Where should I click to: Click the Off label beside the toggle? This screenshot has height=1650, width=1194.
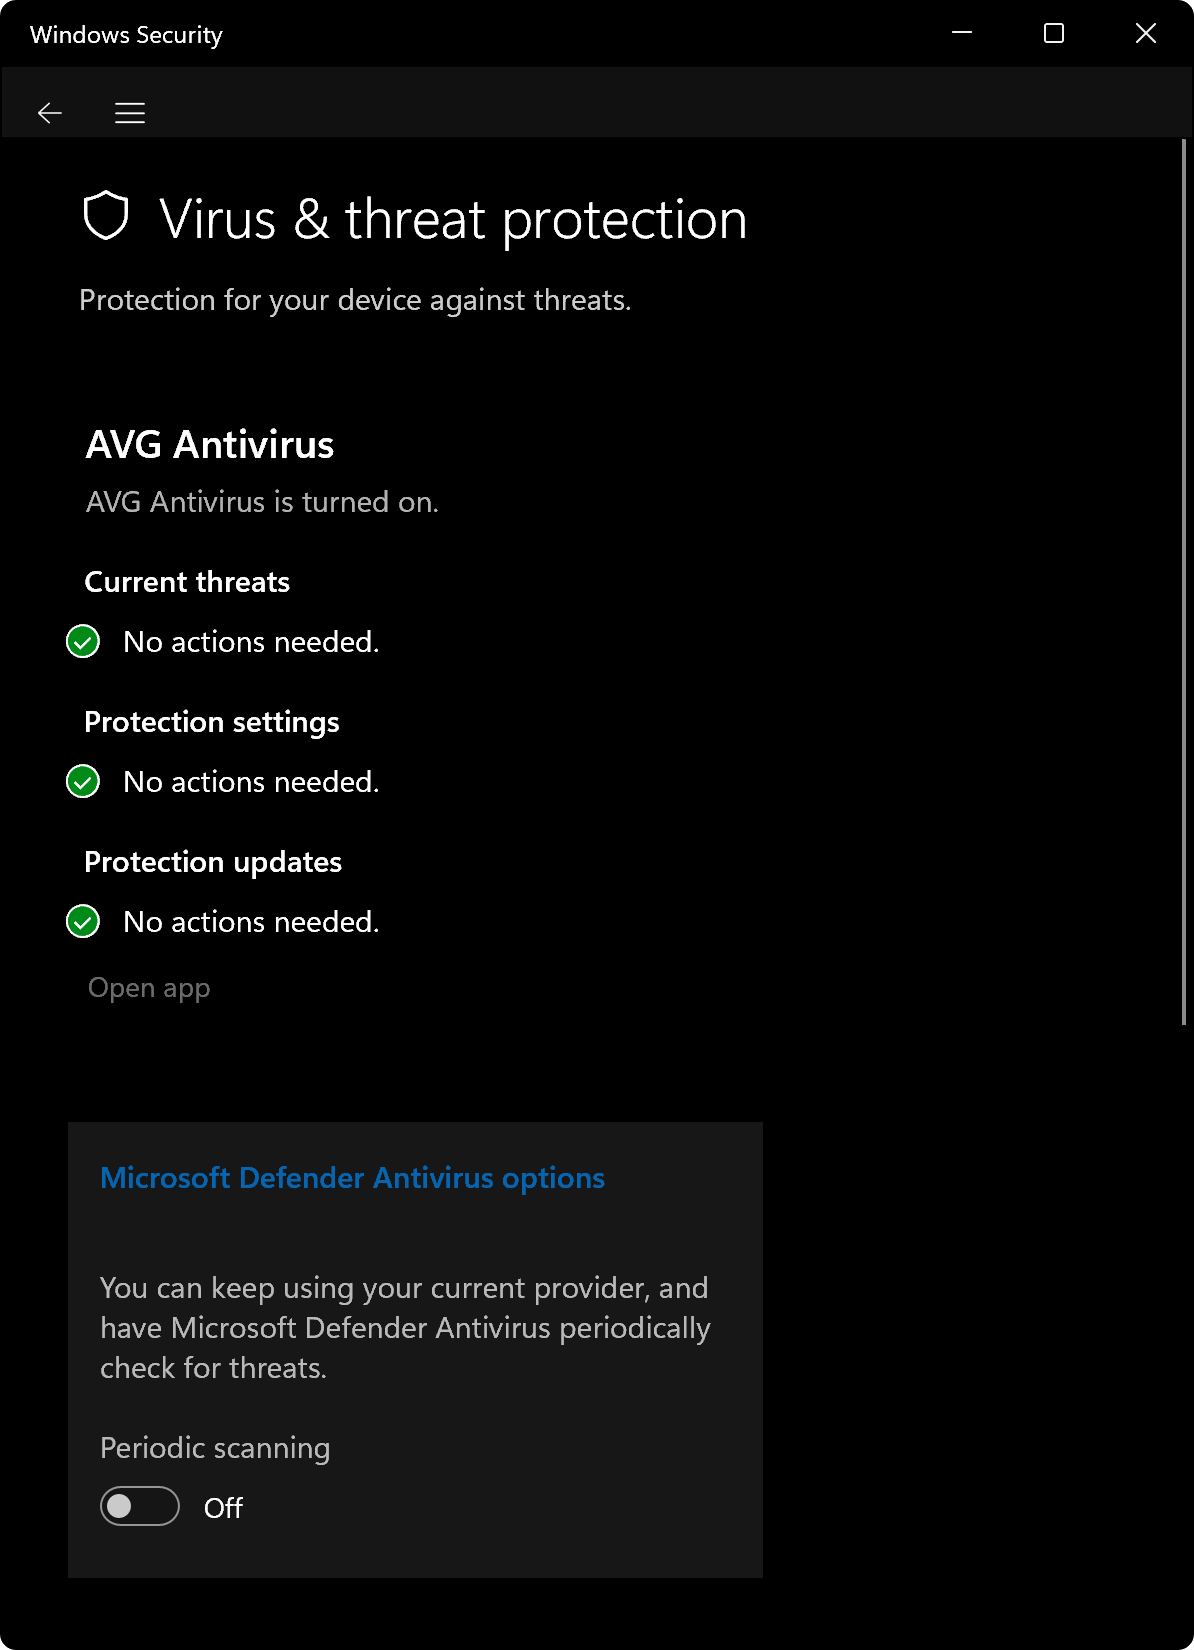click(x=223, y=1508)
